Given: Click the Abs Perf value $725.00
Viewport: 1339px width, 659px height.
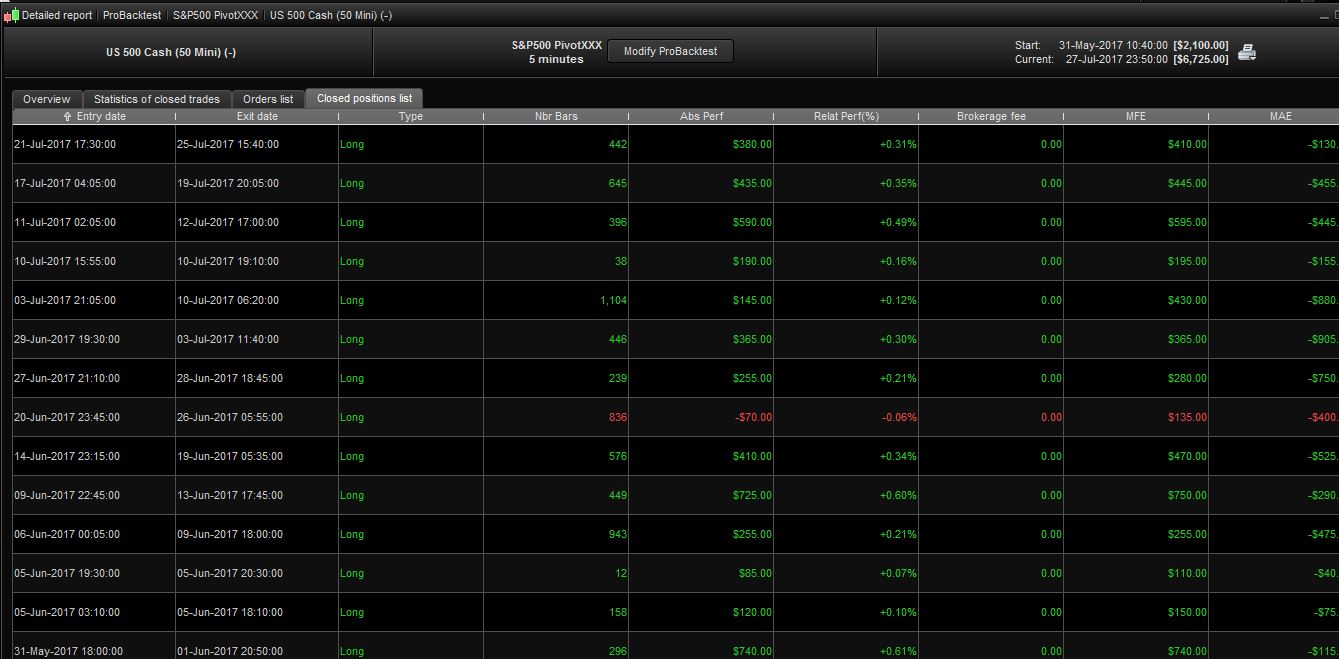Looking at the screenshot, I should [x=752, y=495].
